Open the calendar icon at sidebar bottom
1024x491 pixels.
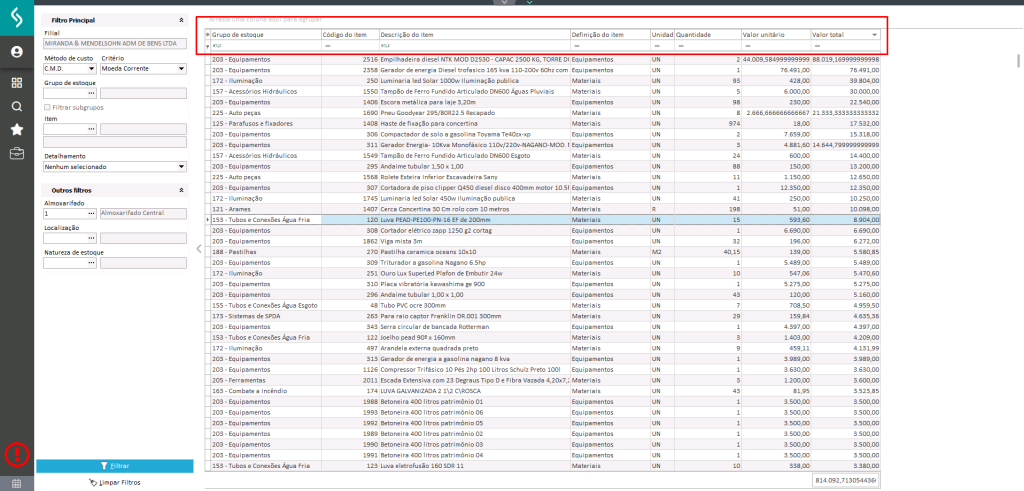click(x=17, y=482)
